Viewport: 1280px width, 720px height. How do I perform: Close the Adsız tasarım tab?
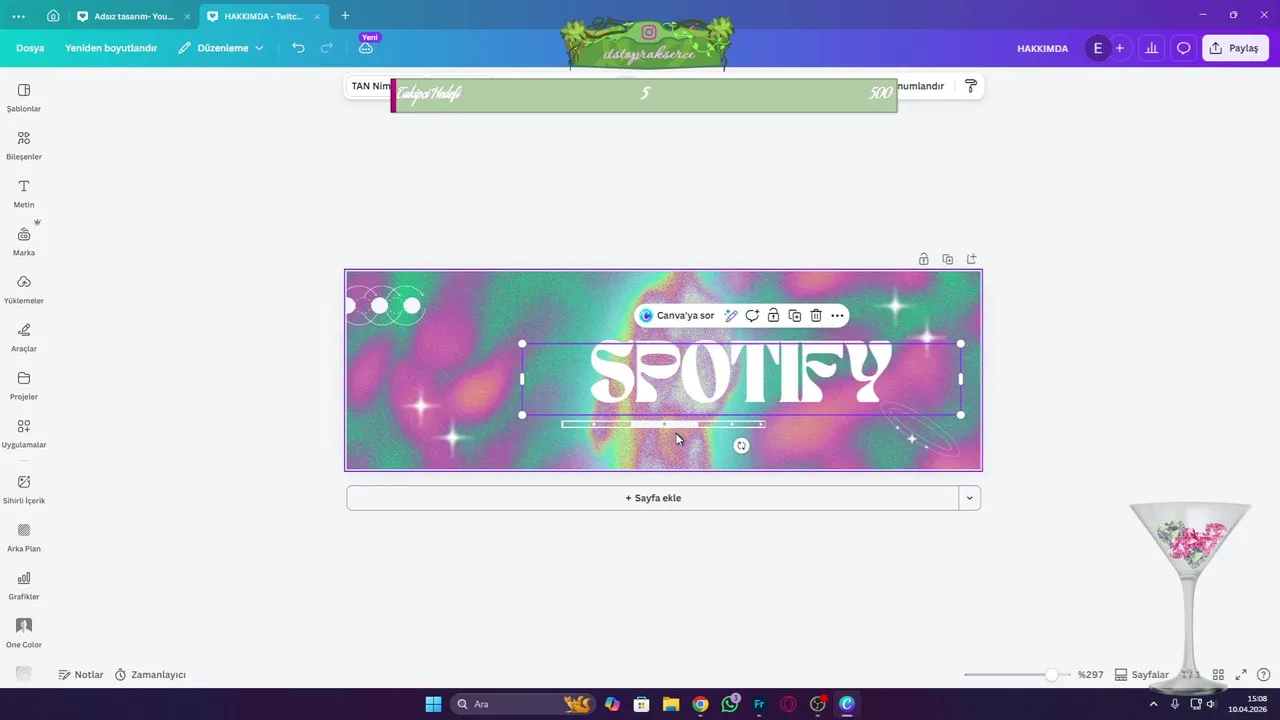pyautogui.click(x=187, y=16)
